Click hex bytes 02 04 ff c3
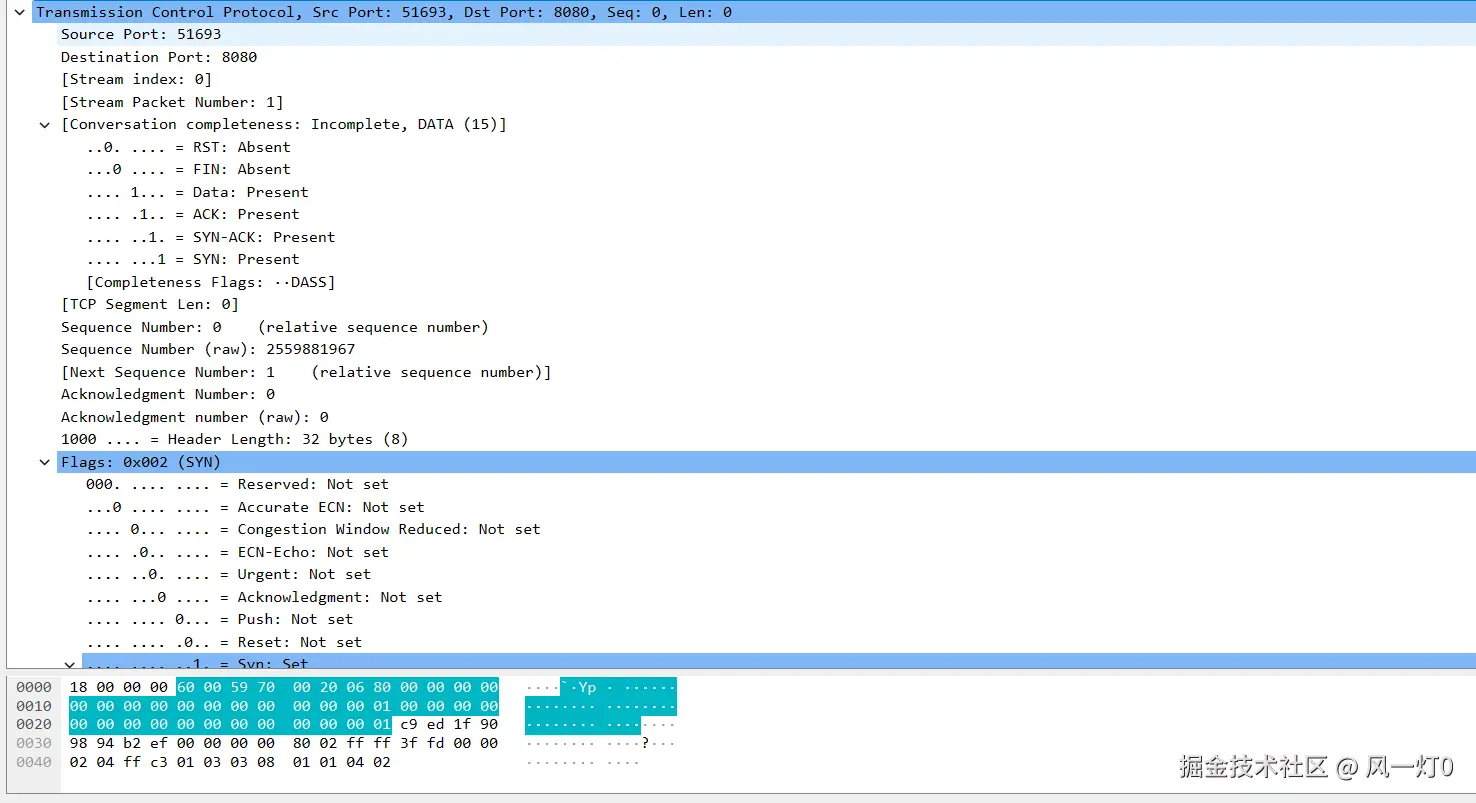 pos(119,762)
